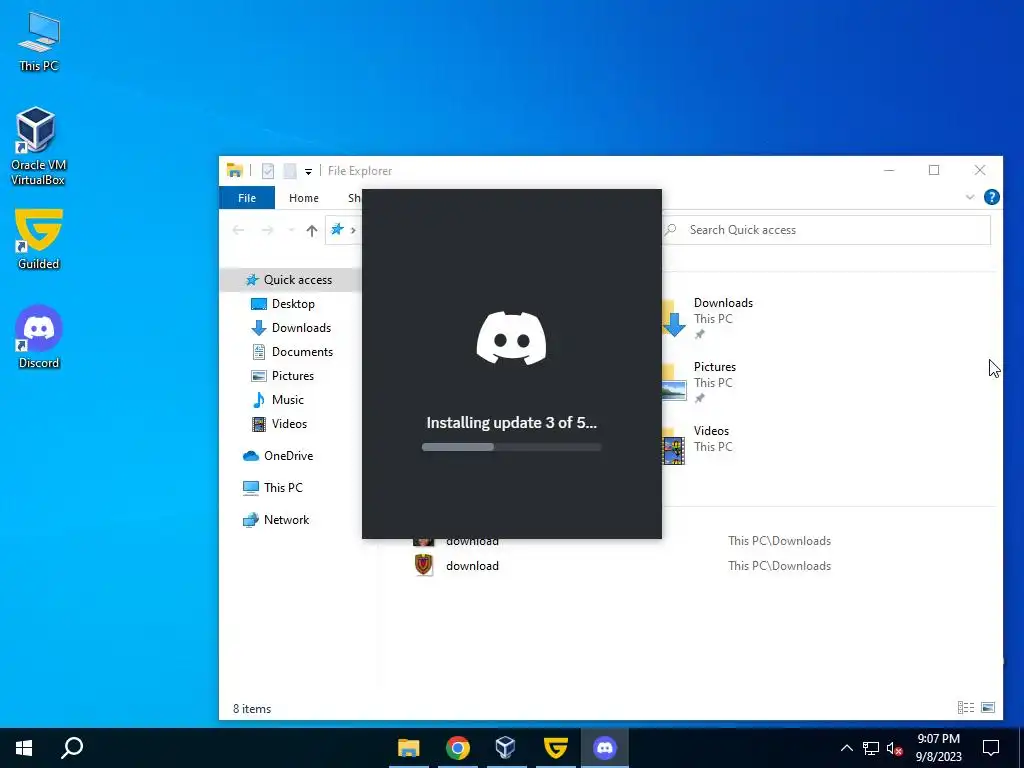Open Discord desktop shortcut
This screenshot has height=768, width=1024.
pos(38,337)
